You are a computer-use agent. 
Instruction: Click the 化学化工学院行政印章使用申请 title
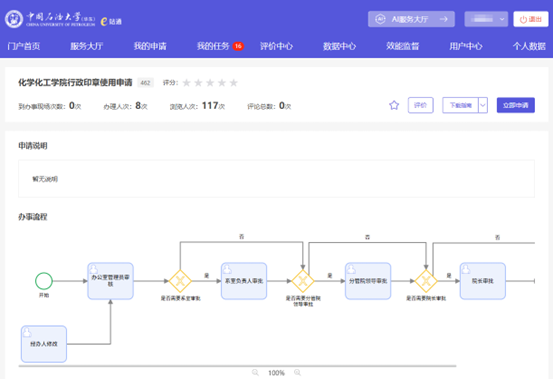(75, 83)
